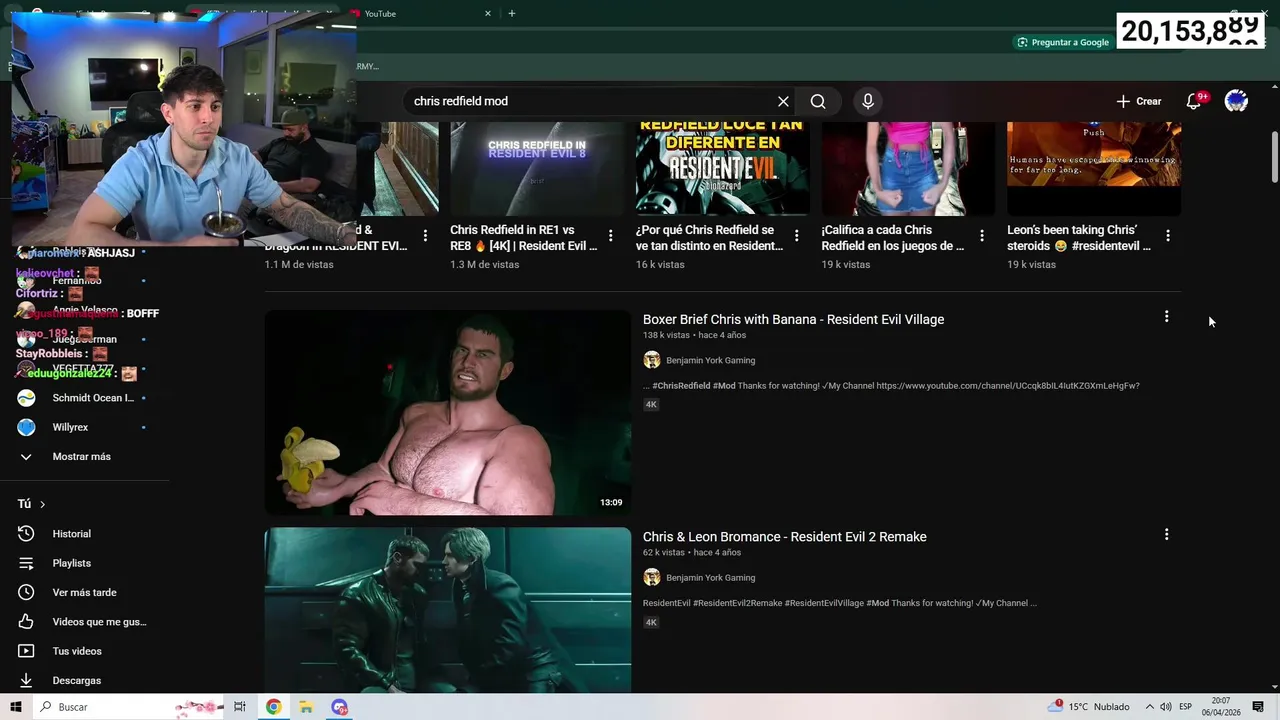Click Preguntar a Google button
The image size is (1280, 720).
pos(1062,42)
